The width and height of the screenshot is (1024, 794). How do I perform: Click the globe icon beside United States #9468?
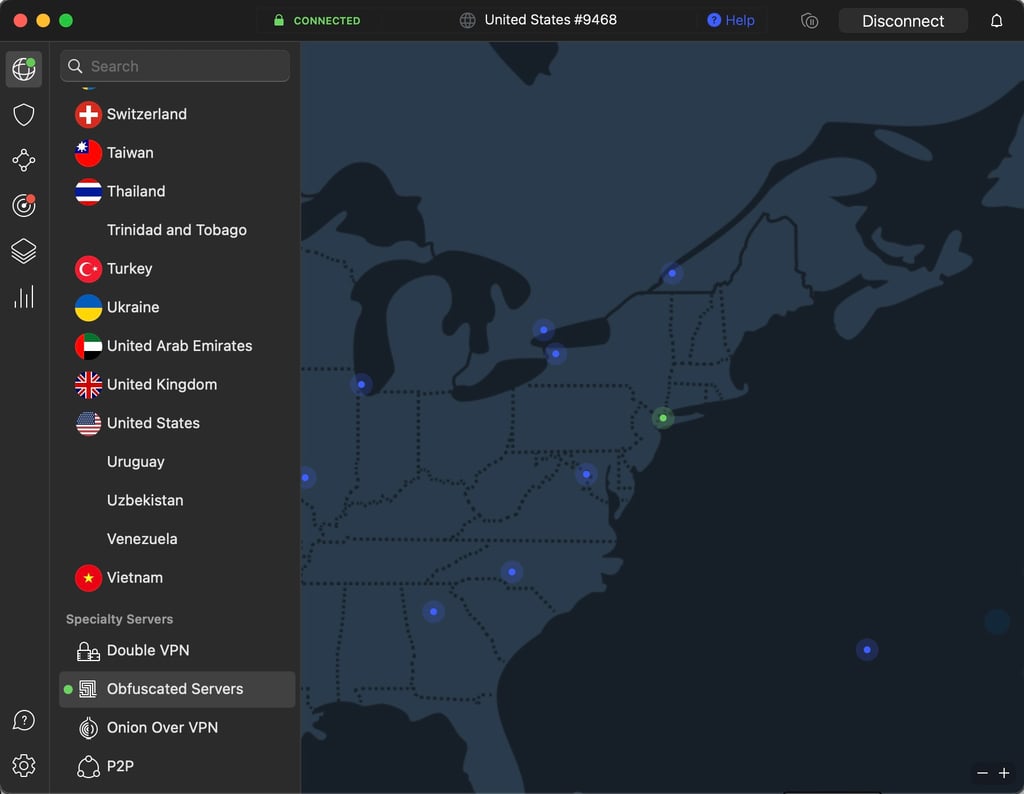[468, 20]
